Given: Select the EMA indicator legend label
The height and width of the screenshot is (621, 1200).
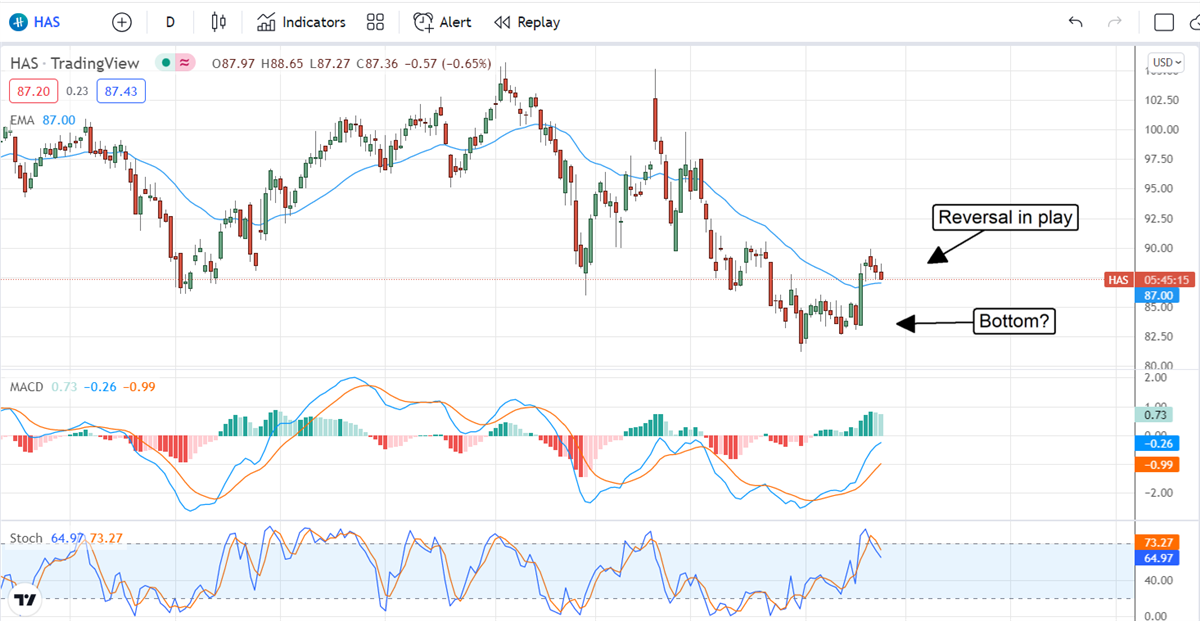Looking at the screenshot, I should click(22, 120).
